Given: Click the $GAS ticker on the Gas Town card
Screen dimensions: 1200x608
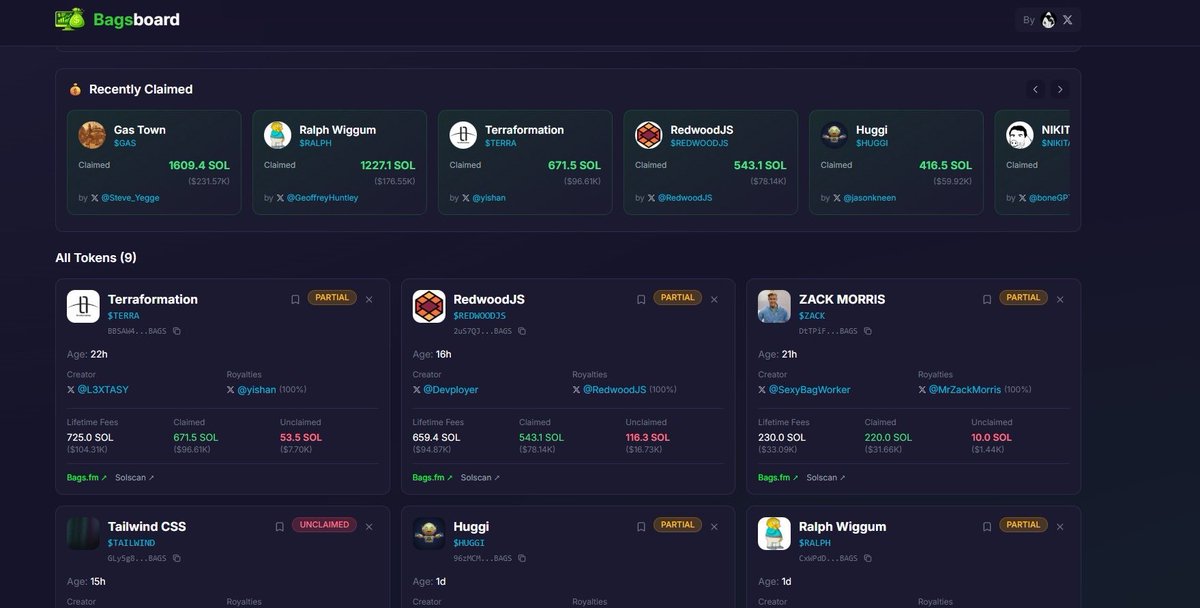Looking at the screenshot, I should pos(124,144).
